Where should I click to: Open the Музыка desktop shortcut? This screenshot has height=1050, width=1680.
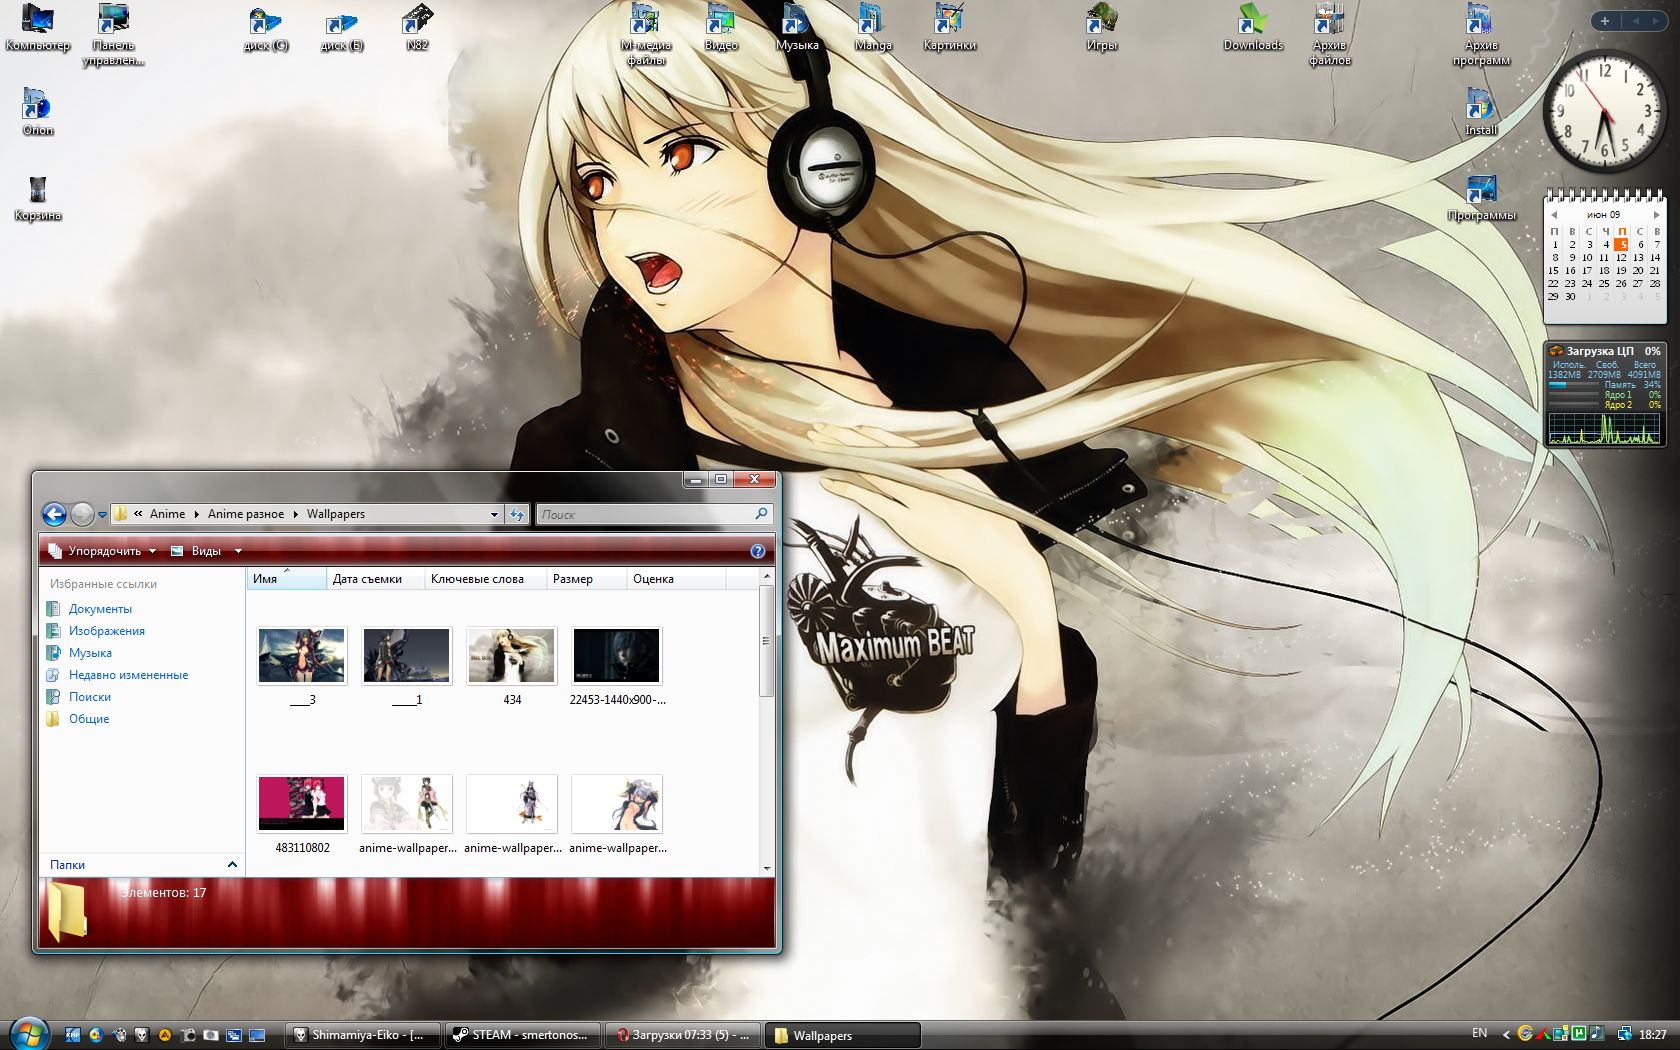tap(797, 28)
